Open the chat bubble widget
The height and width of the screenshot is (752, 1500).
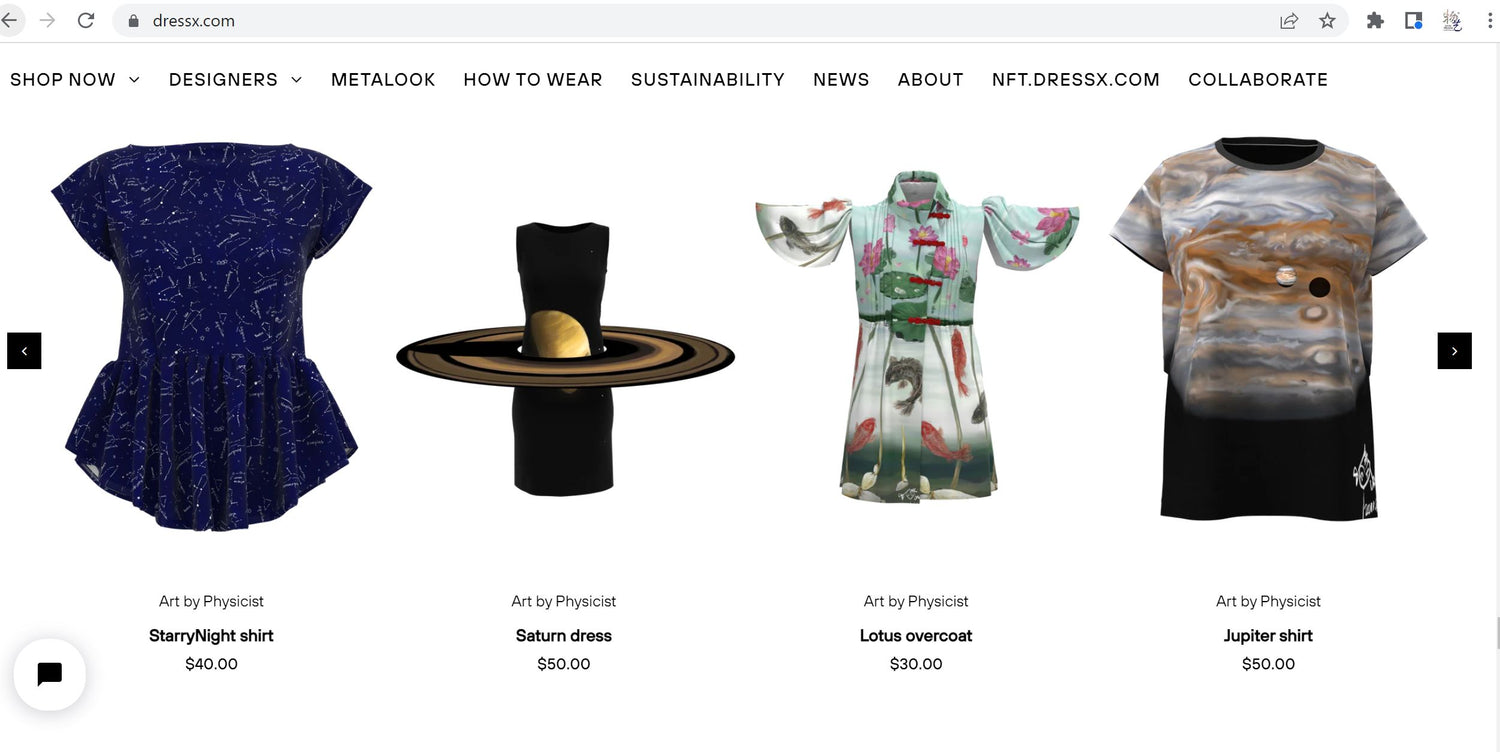click(49, 674)
